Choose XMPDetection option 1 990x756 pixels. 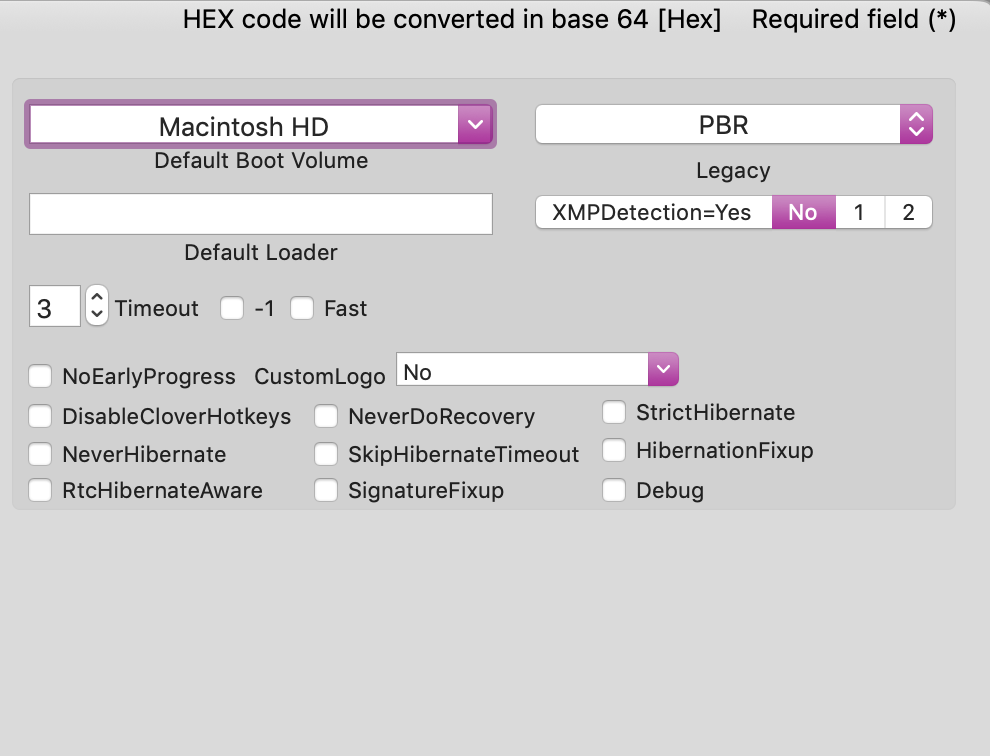859,212
